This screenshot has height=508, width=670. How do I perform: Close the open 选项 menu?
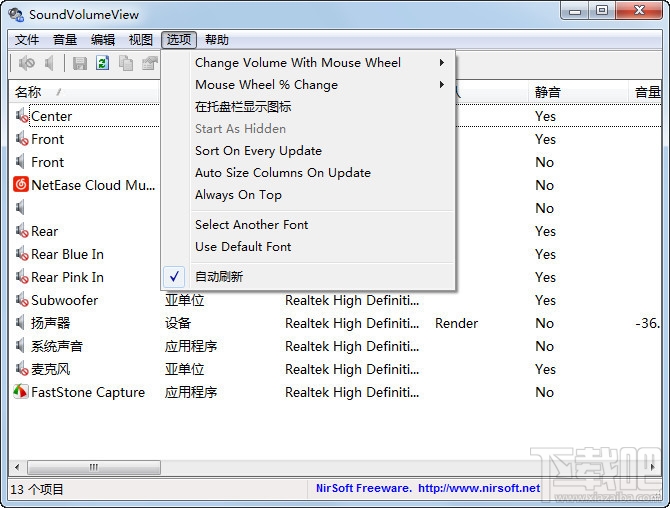pyautogui.click(x=179, y=40)
